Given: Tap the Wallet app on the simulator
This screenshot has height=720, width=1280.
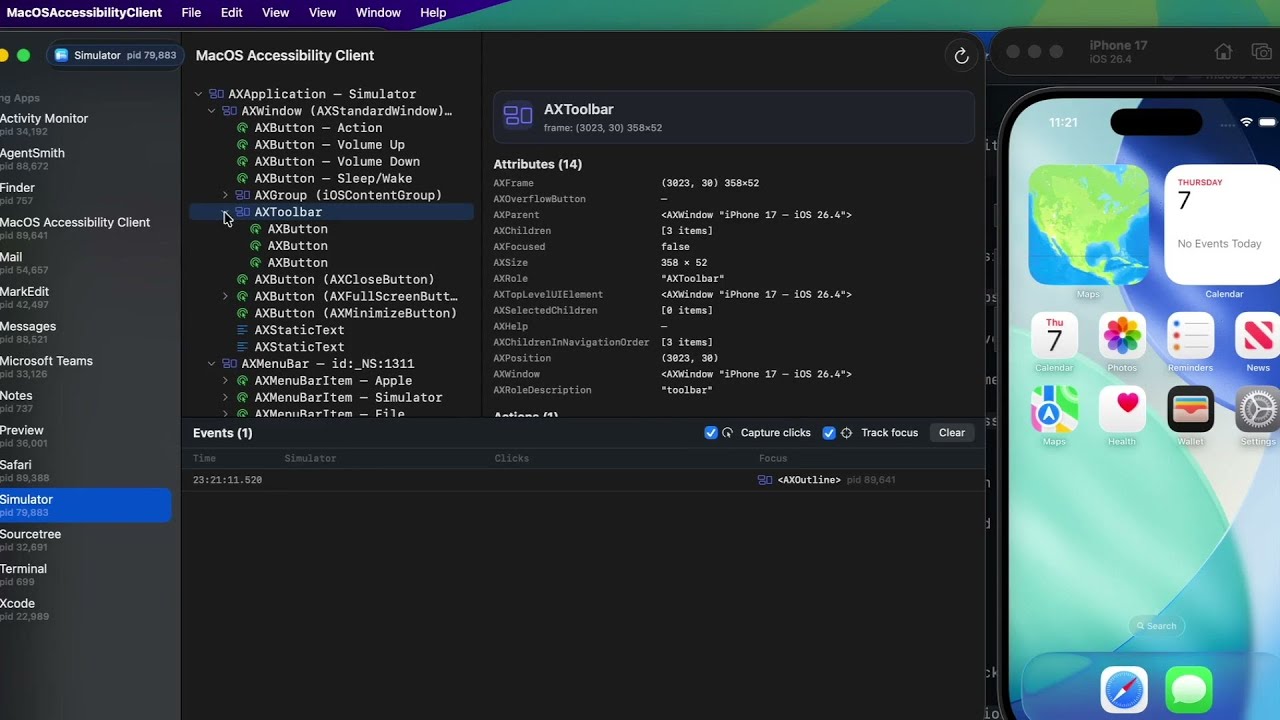Looking at the screenshot, I should click(x=1190, y=409).
